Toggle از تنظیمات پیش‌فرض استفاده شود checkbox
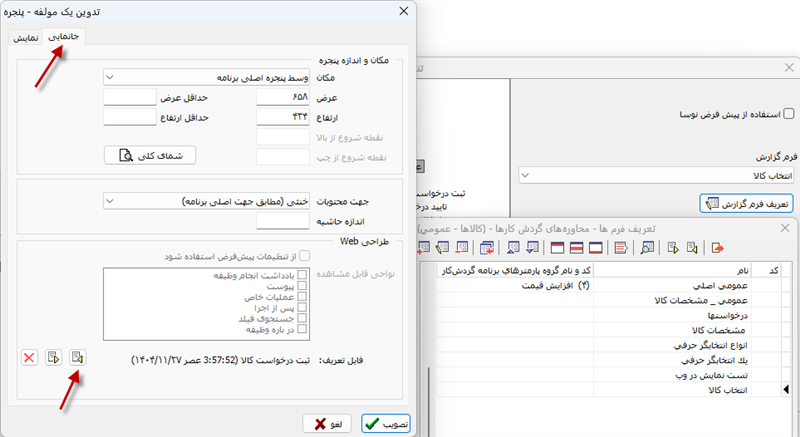The image size is (800, 437). (305, 256)
